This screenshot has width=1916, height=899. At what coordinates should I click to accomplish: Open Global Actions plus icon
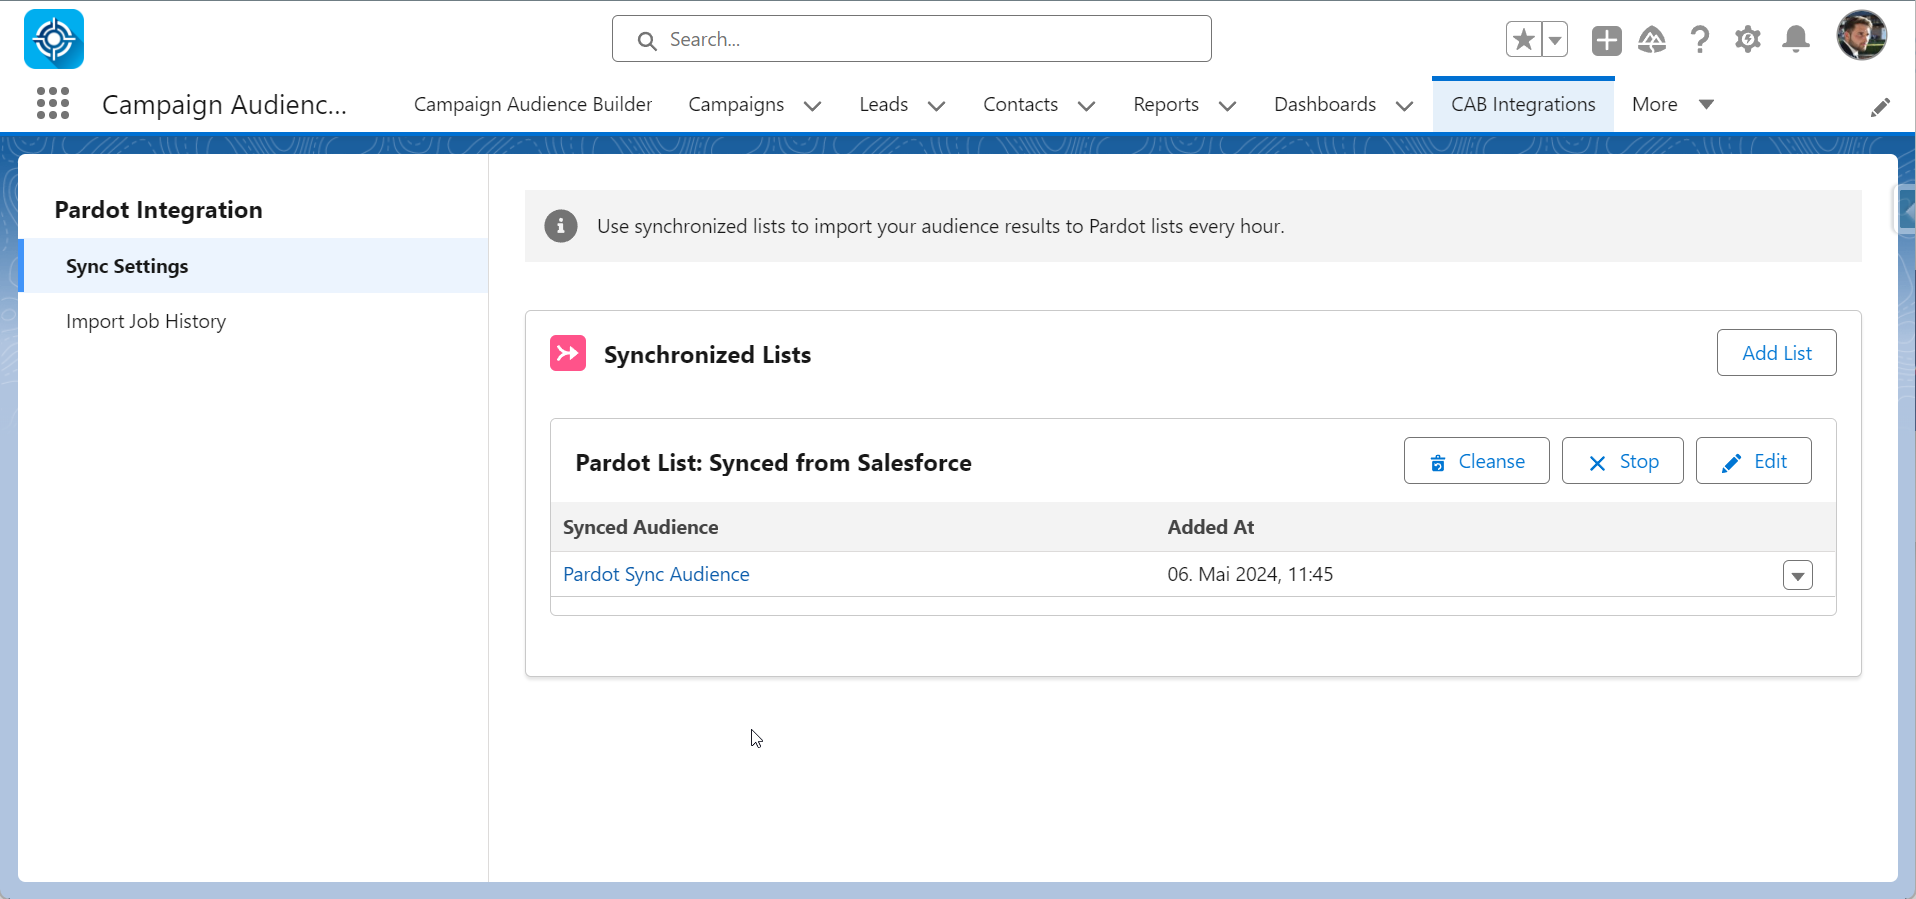[1607, 40]
